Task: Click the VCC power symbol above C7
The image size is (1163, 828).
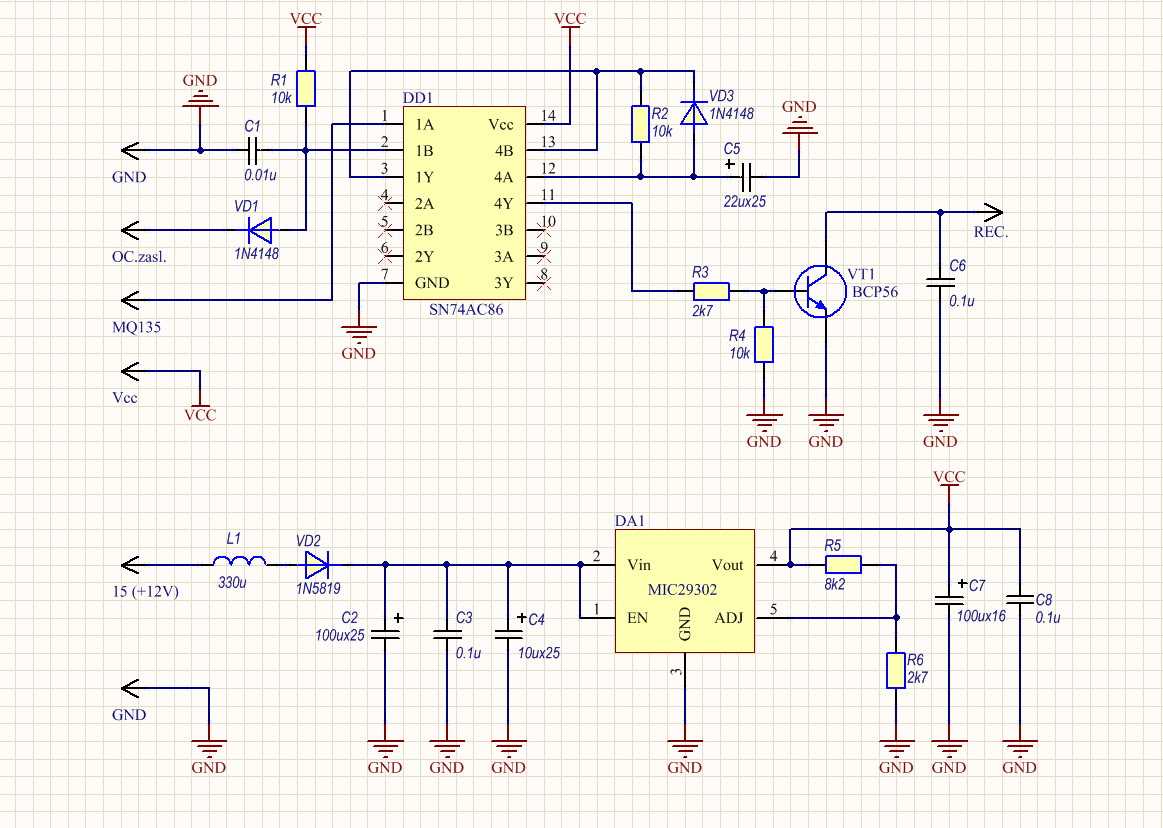Action: 949,479
